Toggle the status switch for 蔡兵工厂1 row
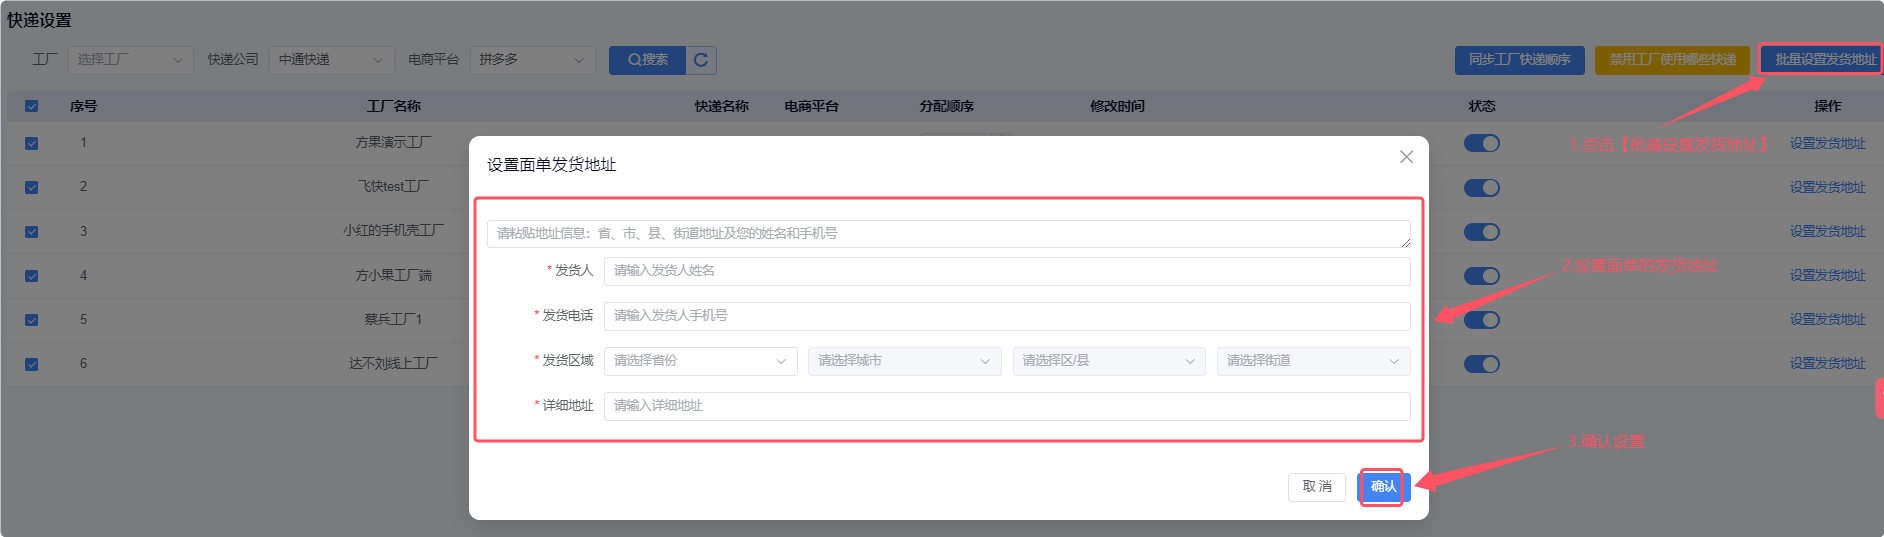Screen dimensions: 1884x537 click(x=1481, y=320)
